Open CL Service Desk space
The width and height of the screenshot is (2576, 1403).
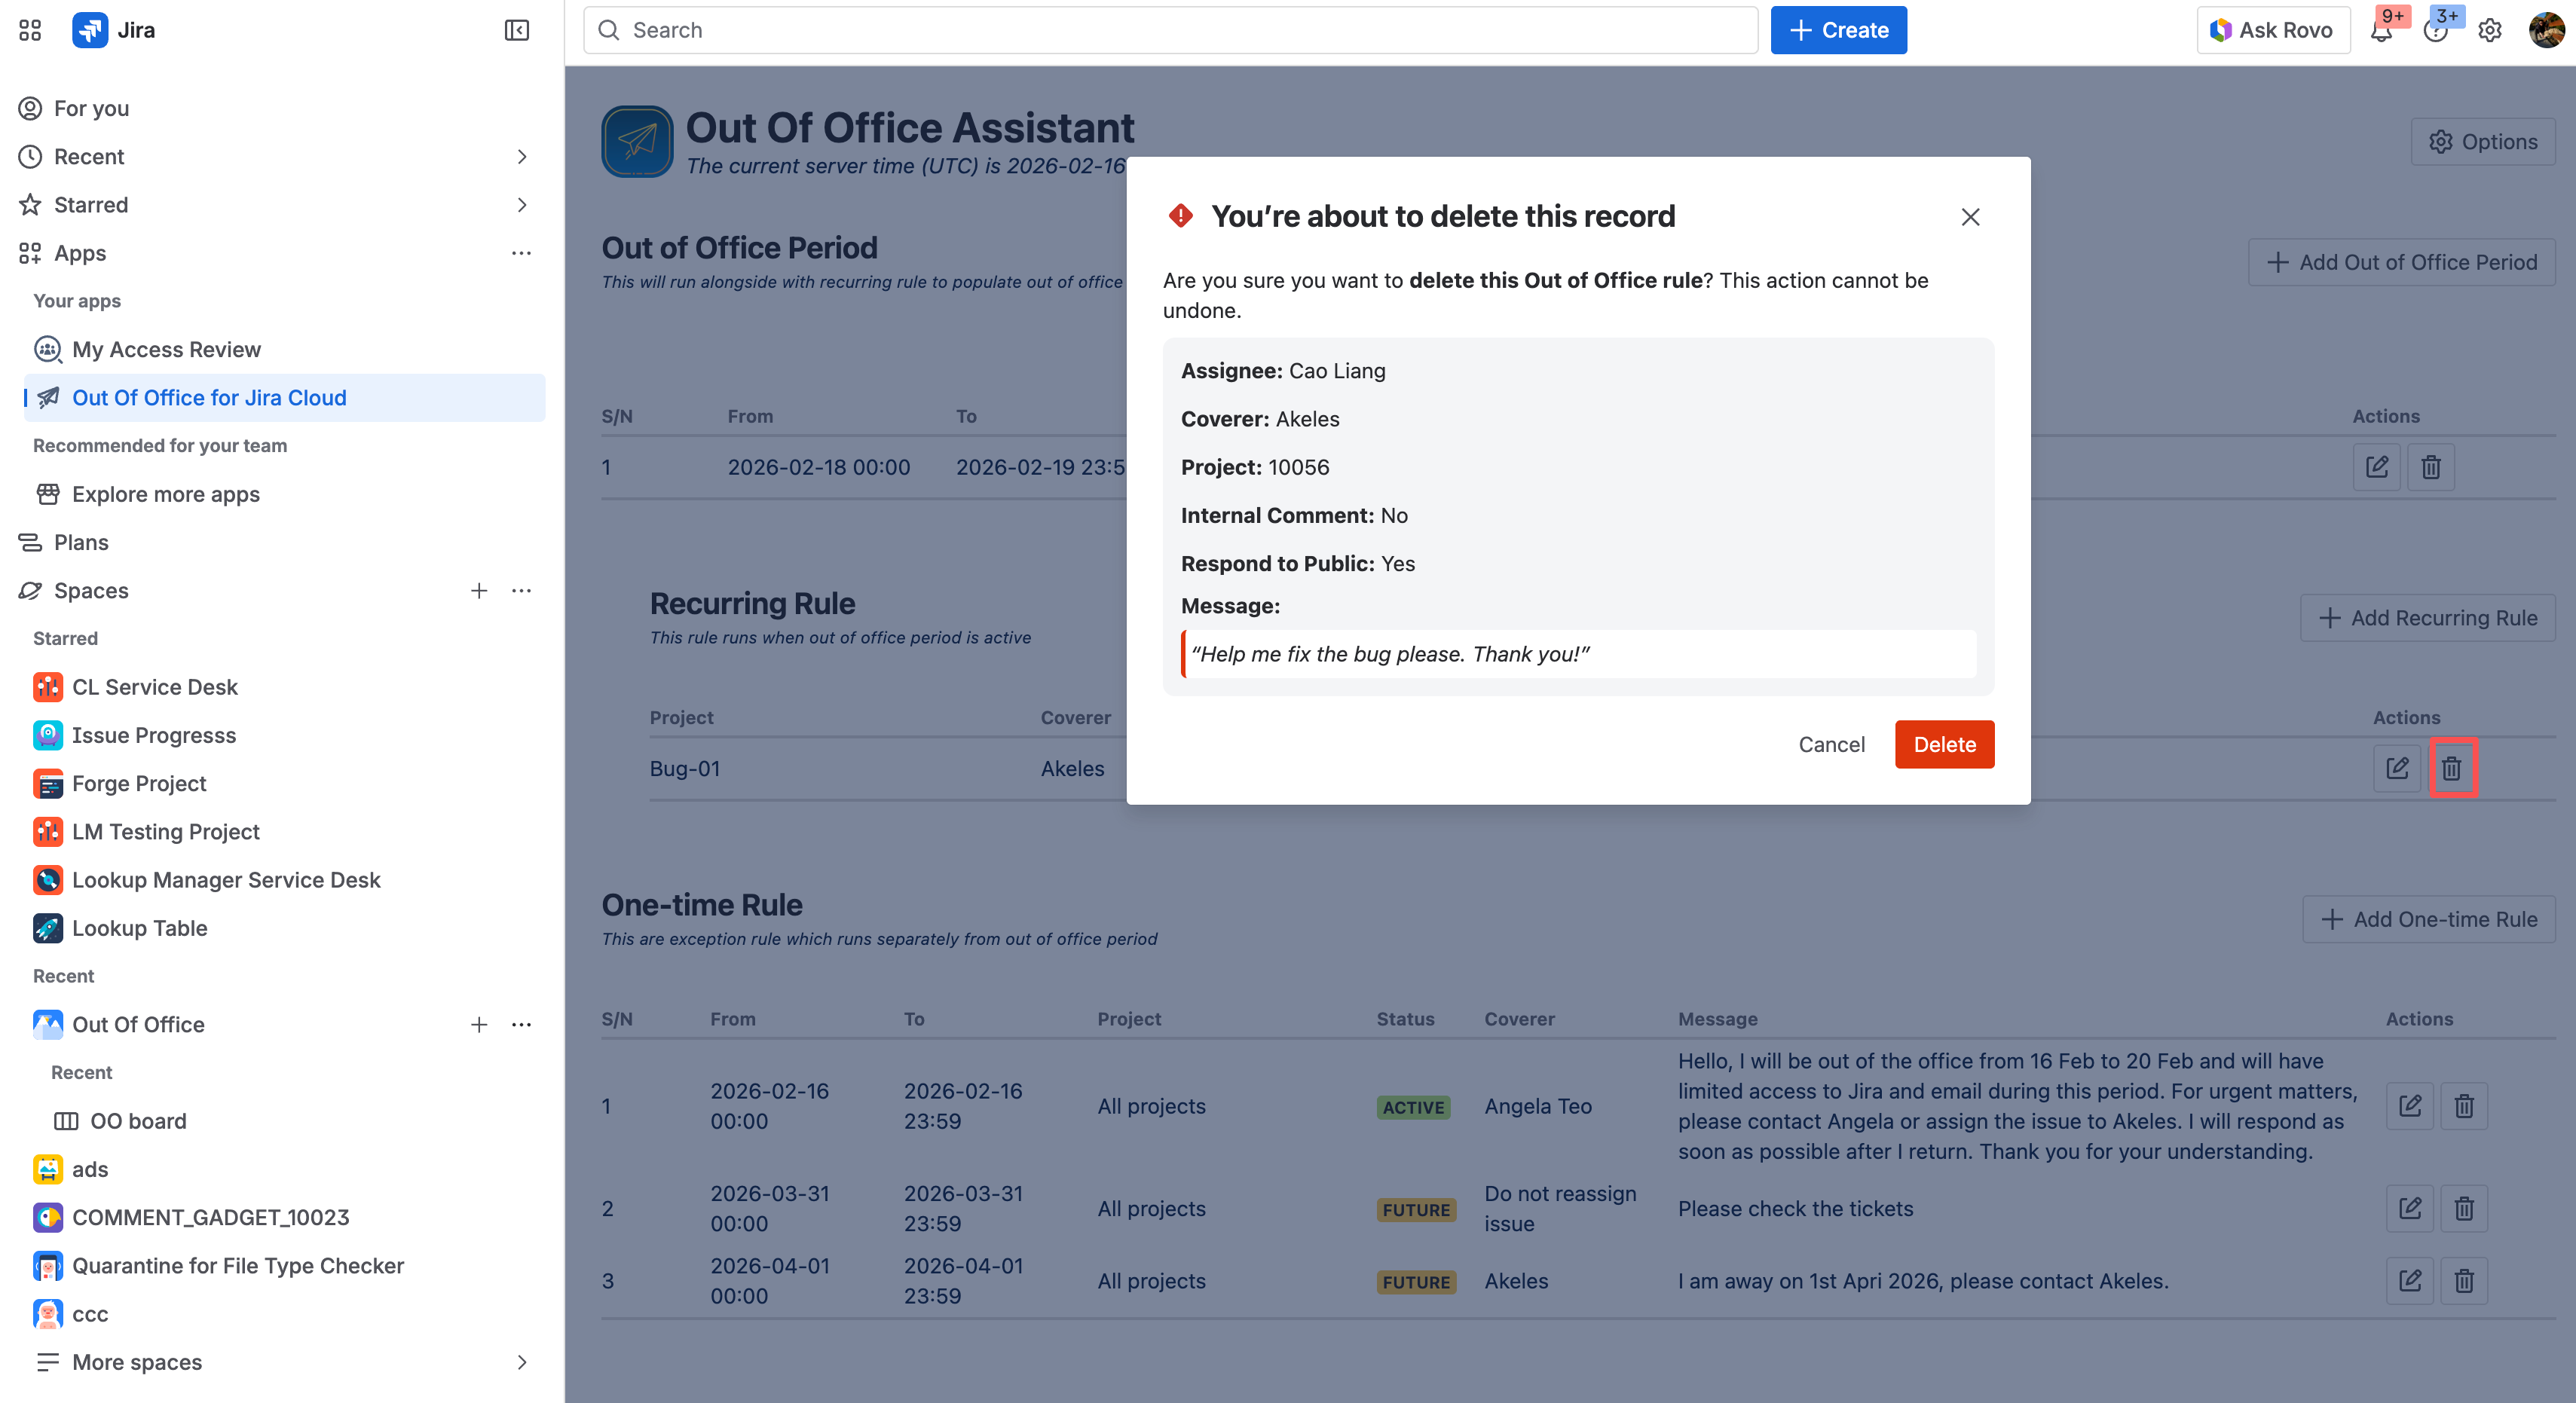(154, 687)
